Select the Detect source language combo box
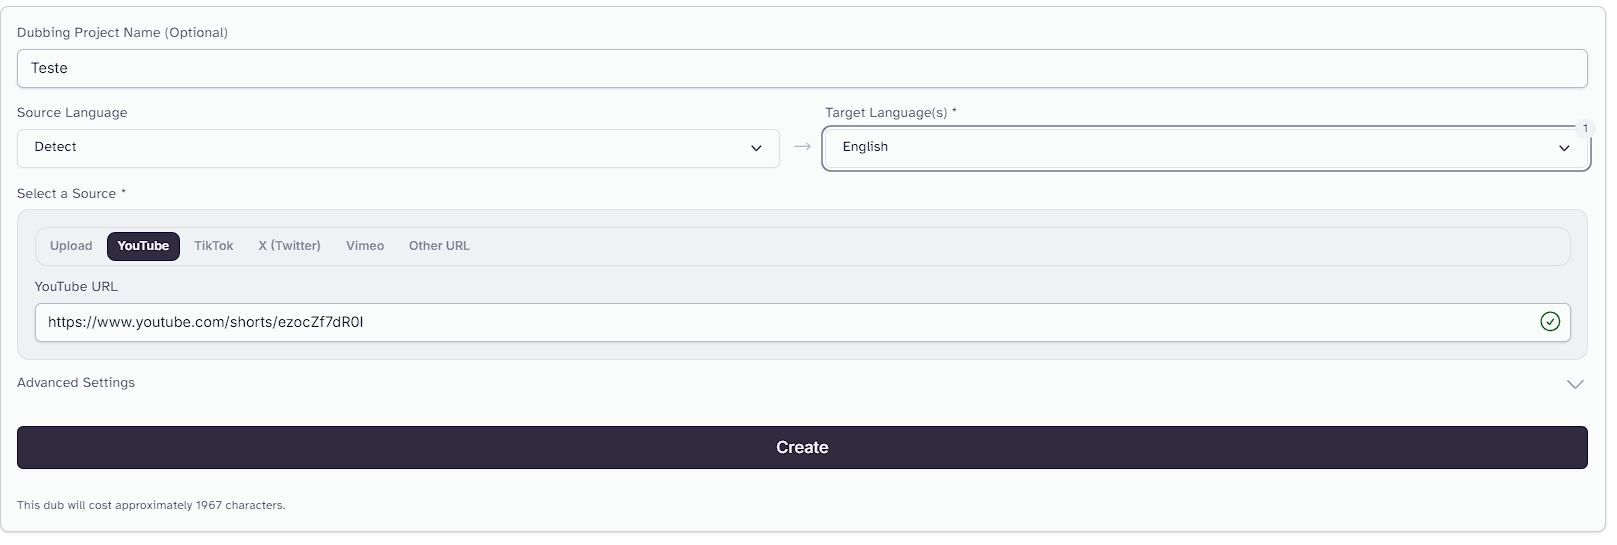 point(398,148)
